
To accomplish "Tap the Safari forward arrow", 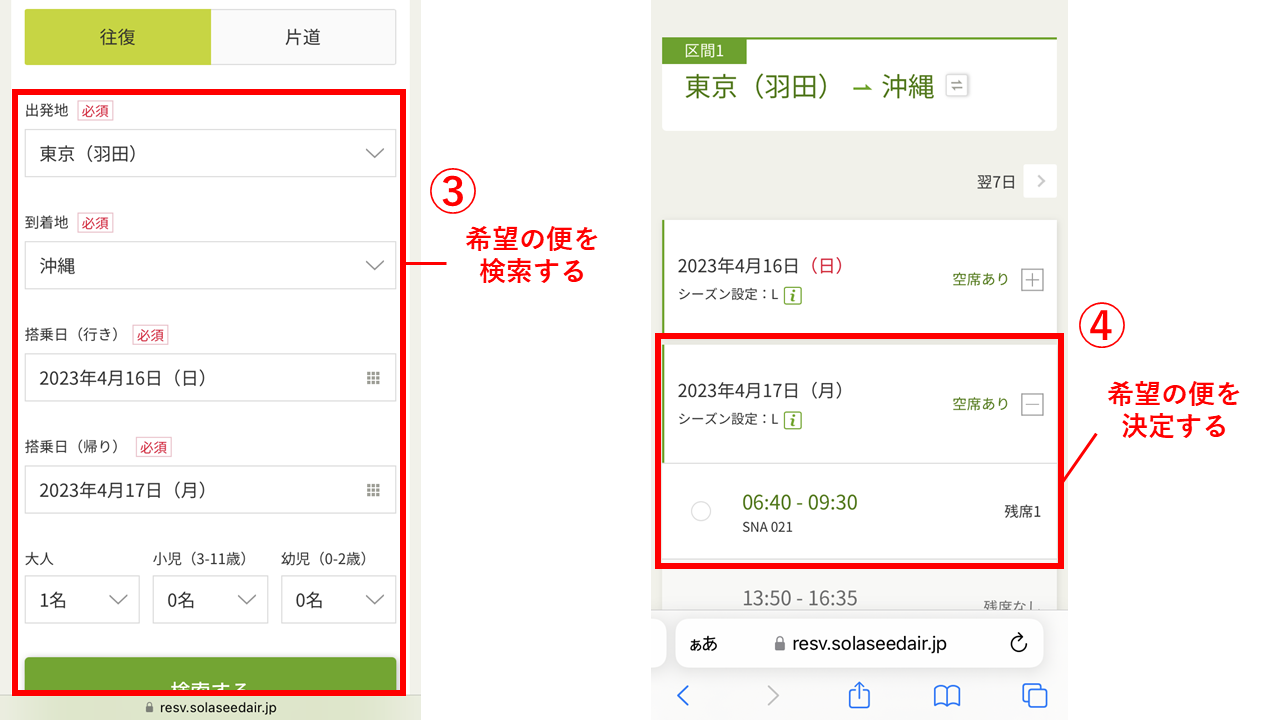I will tap(772, 695).
